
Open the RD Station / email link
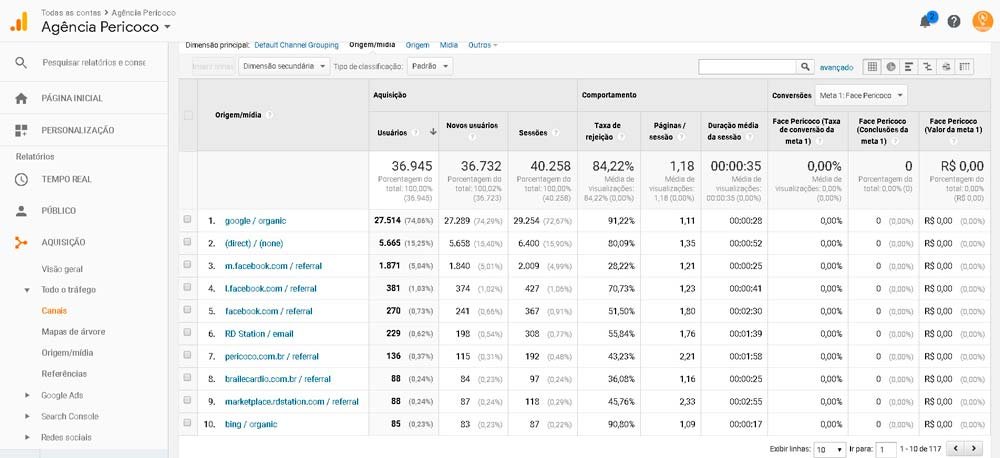coord(259,334)
